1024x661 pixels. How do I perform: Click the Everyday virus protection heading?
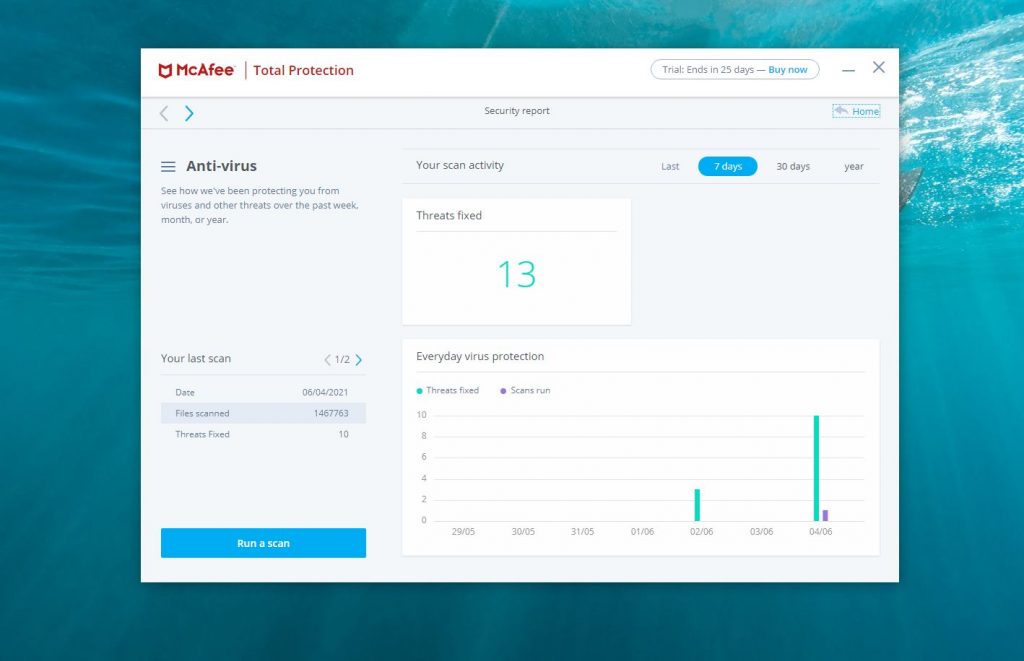tap(480, 357)
